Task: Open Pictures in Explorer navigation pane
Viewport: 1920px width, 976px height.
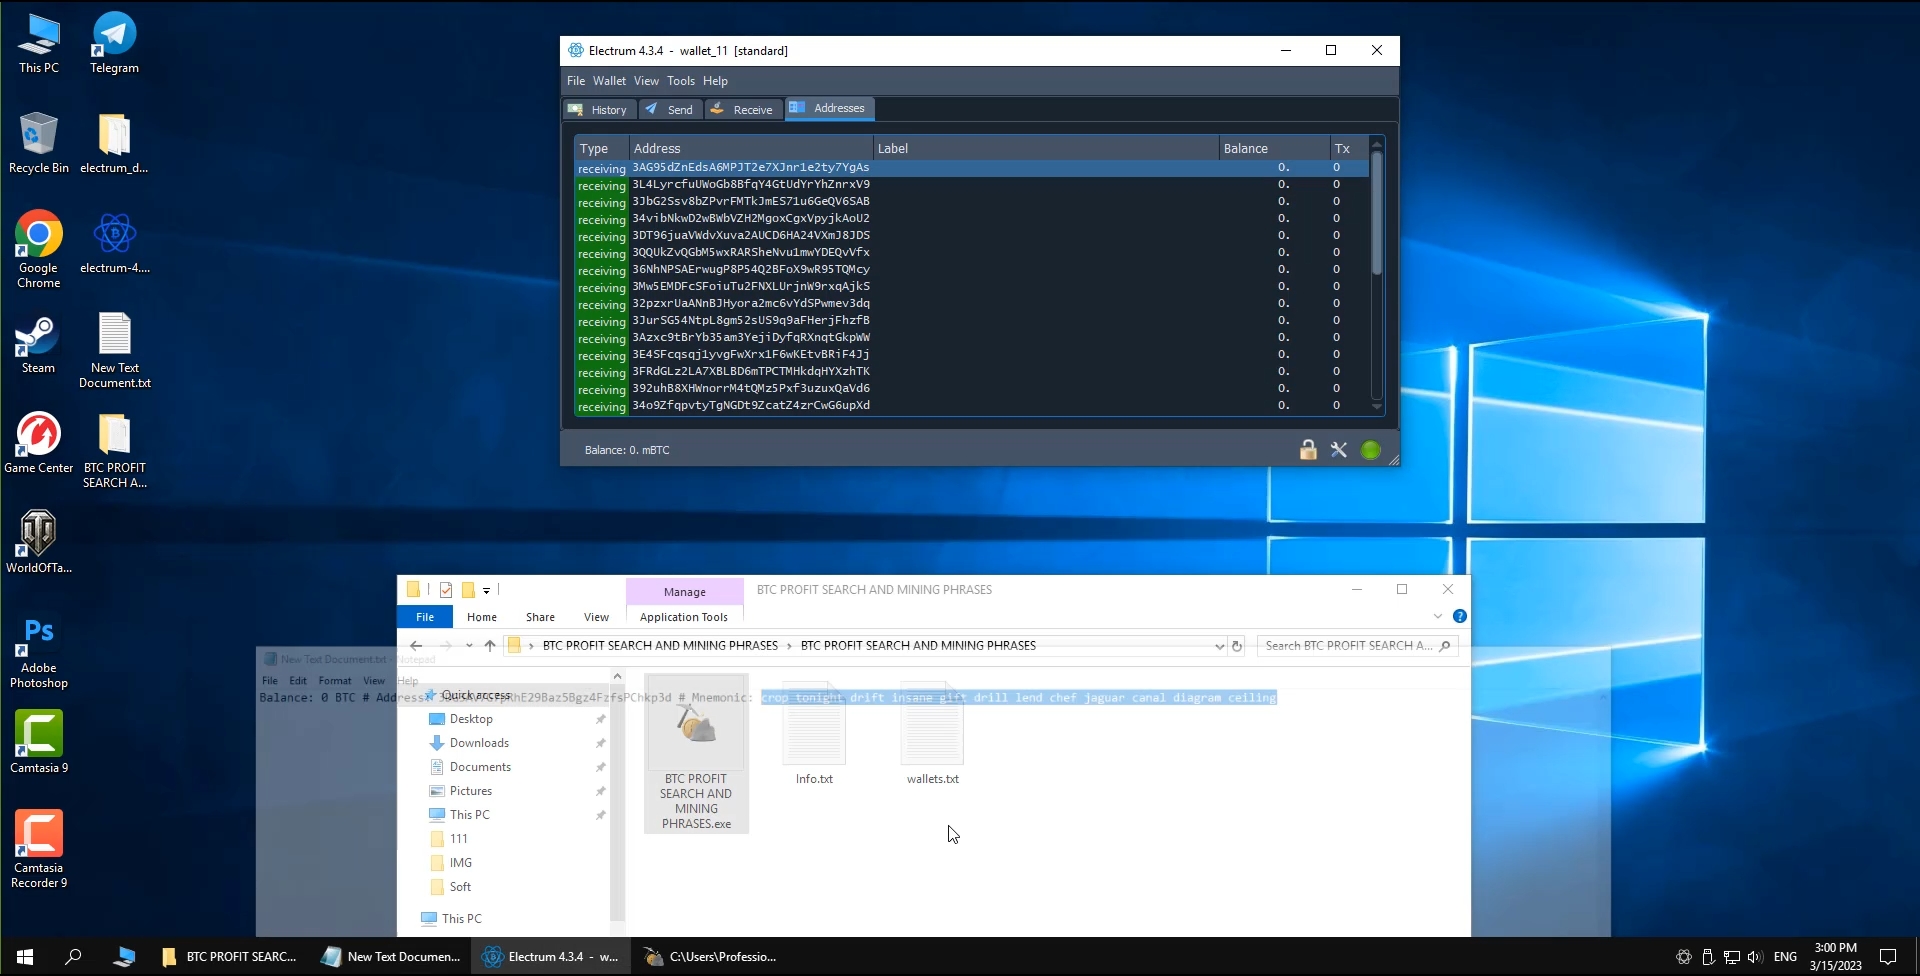Action: (471, 791)
